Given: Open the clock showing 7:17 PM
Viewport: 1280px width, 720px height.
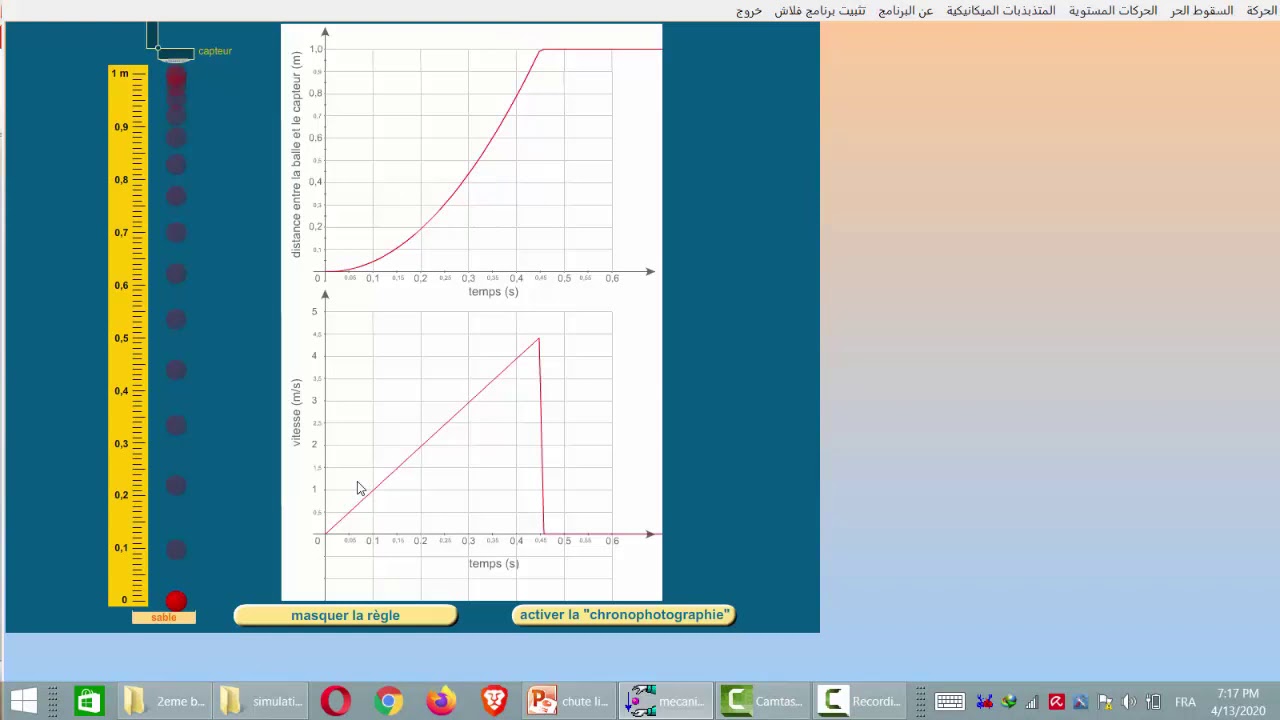Looking at the screenshot, I should pos(1237,702).
